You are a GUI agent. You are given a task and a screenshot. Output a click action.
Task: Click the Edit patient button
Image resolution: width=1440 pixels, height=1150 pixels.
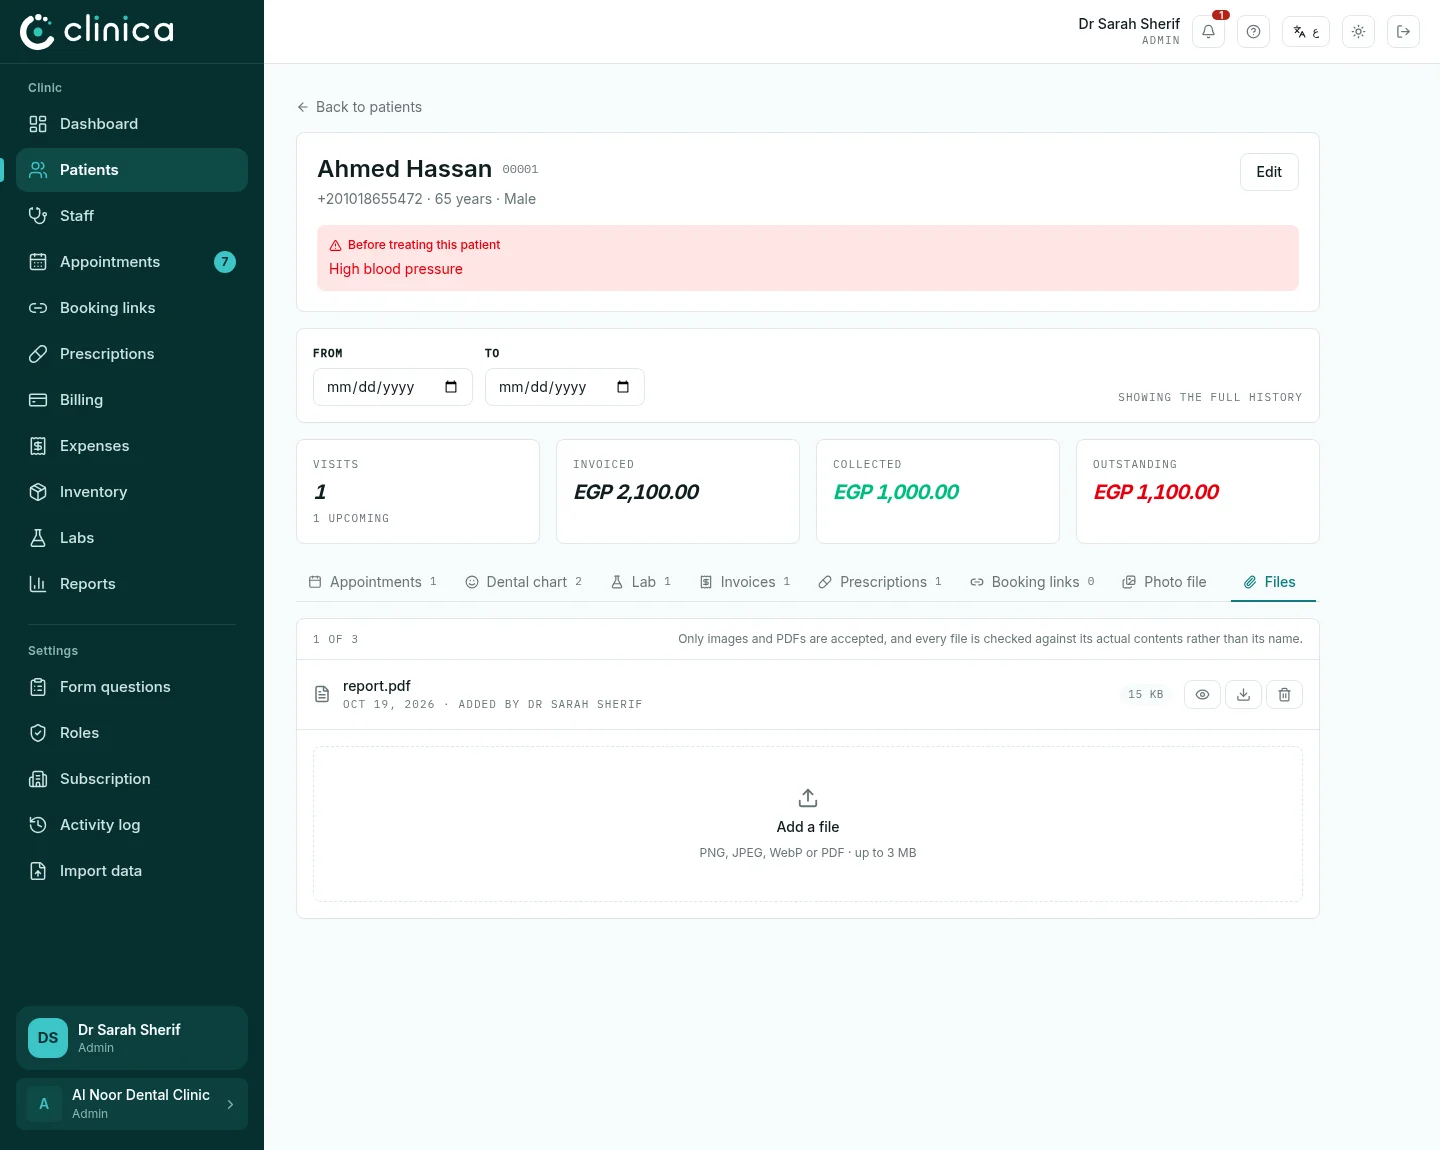tap(1269, 172)
